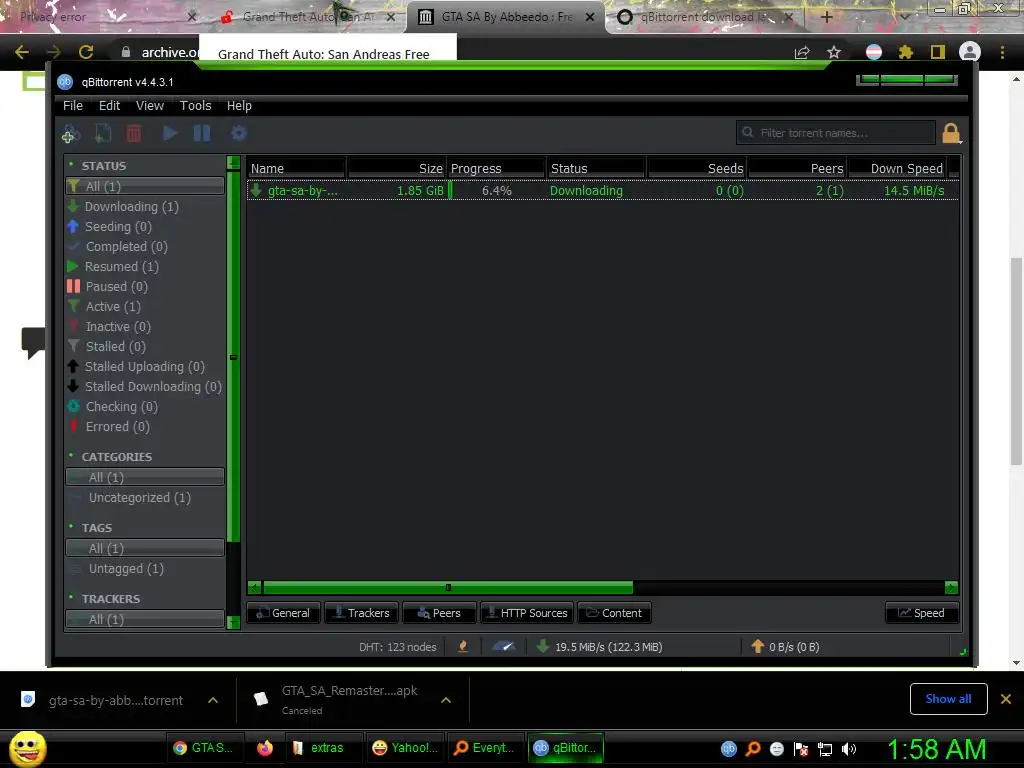Open the new browser tab plus button
The width and height of the screenshot is (1024, 768).
pos(826,17)
